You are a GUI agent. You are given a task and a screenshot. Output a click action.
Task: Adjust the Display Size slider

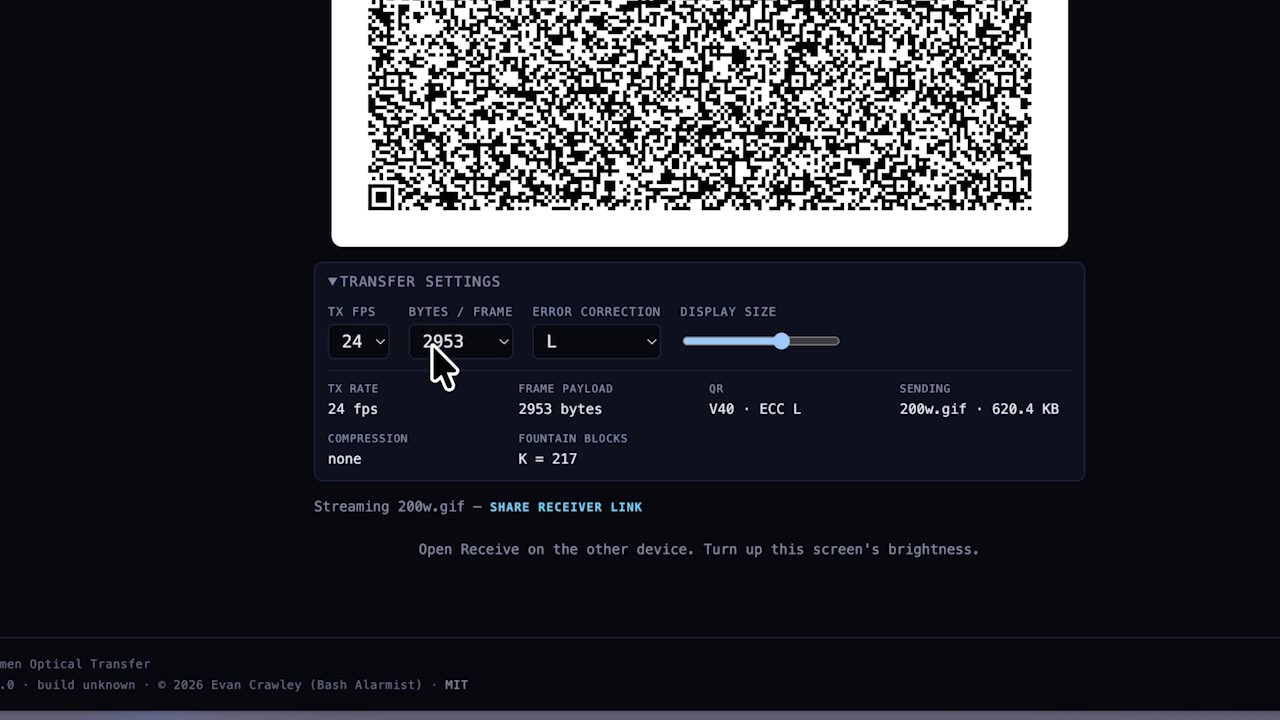tap(761, 341)
